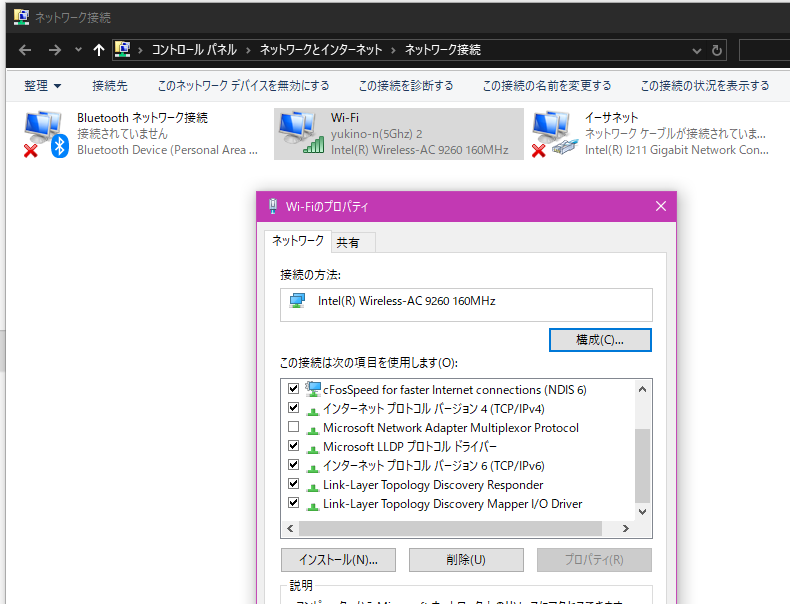Click the Wi-Fi properties dialog title icon
790x604 pixels.
tap(273, 206)
